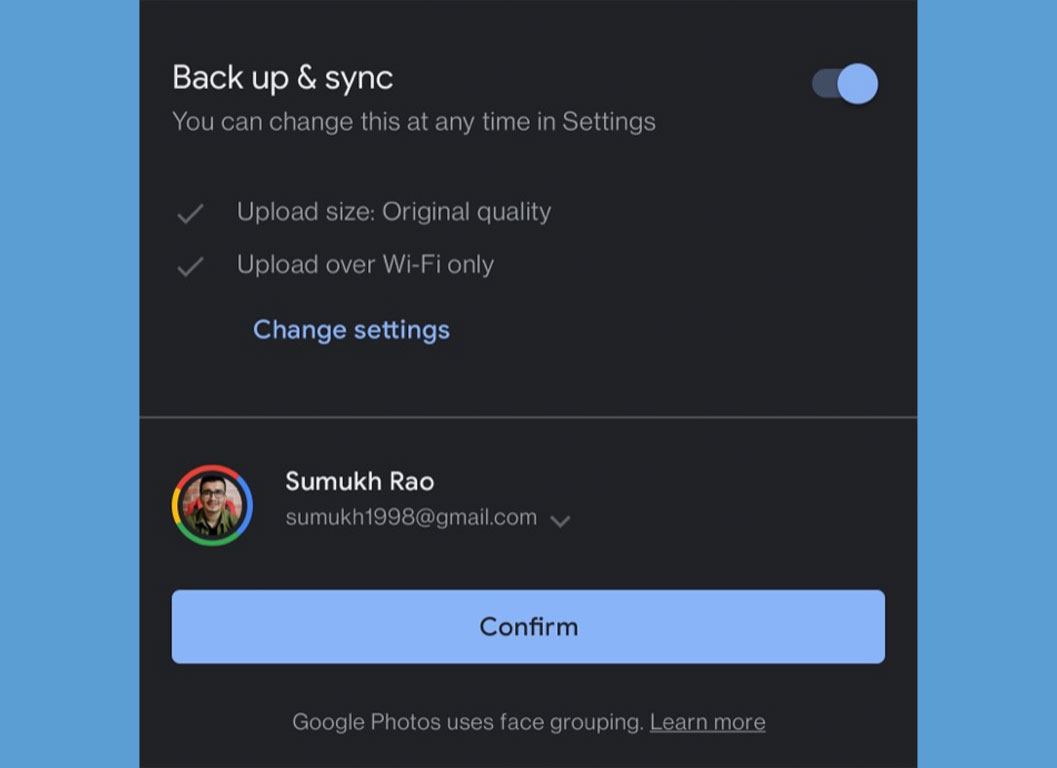Click the divider line above the account row
Screen dimensions: 1057x768
[528, 417]
